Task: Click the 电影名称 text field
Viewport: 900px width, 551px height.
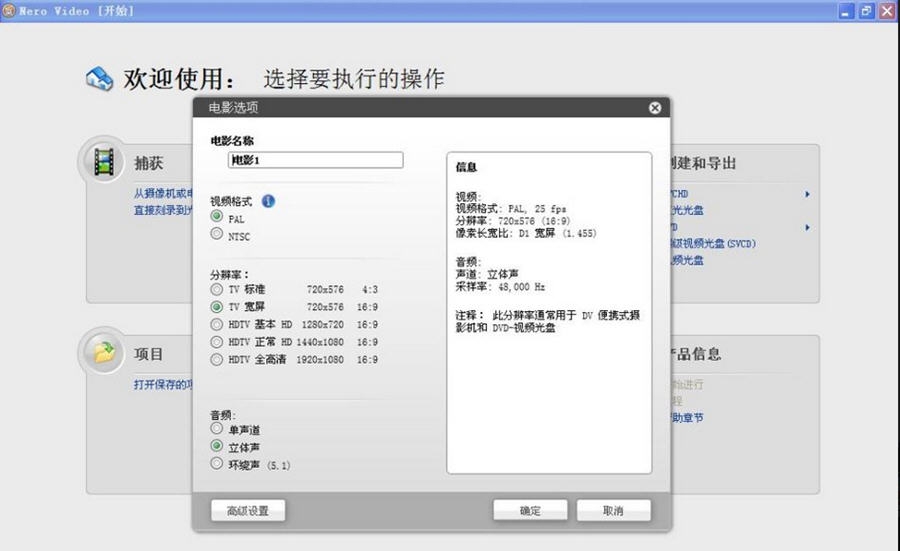Action: click(315, 160)
